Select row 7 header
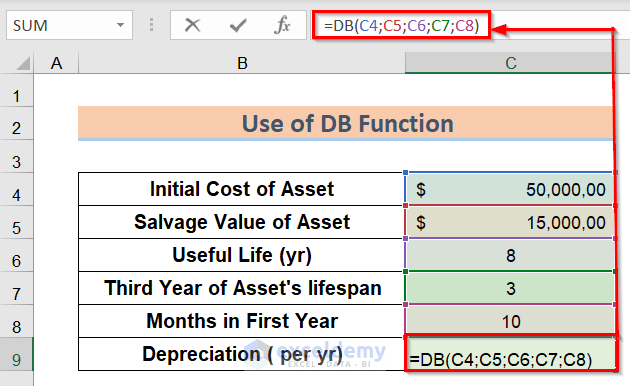Screen dimensions: 630x386 pyautogui.click(x=16, y=288)
